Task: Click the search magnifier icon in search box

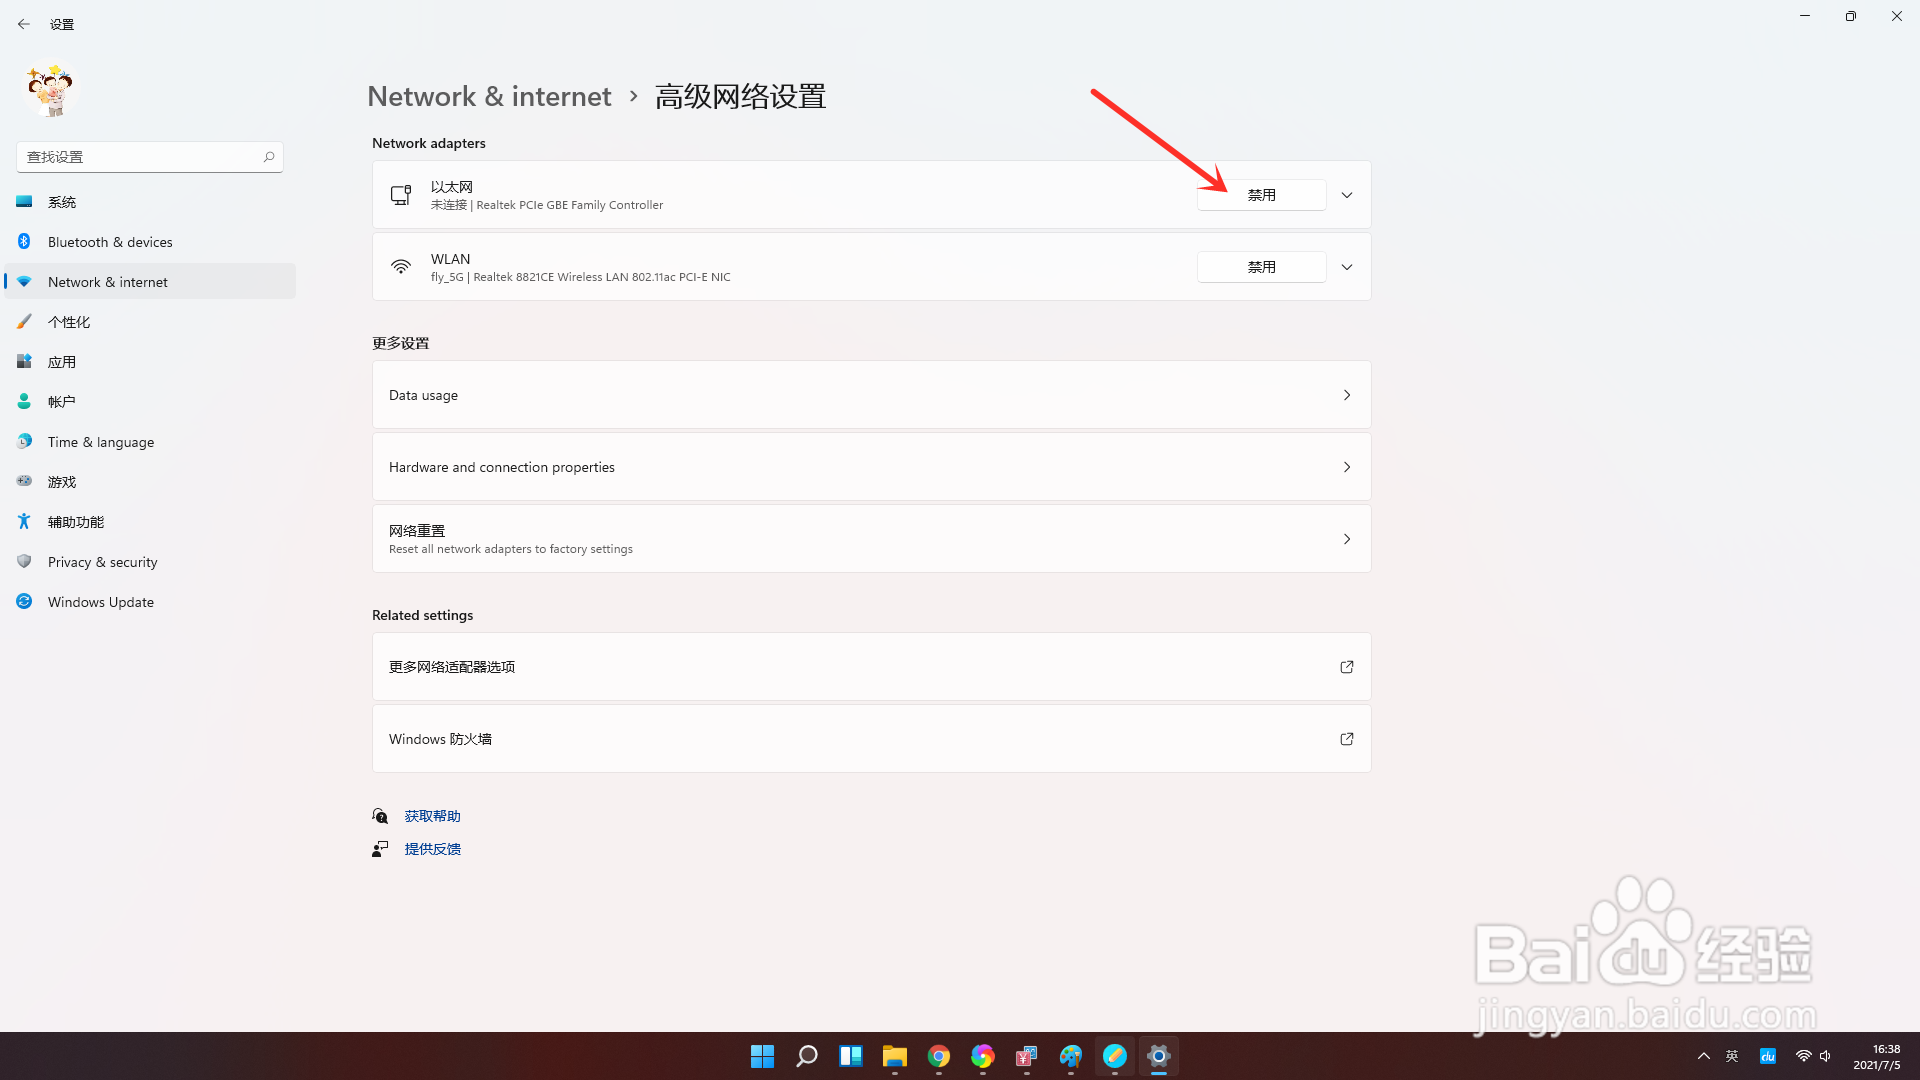Action: (269, 157)
